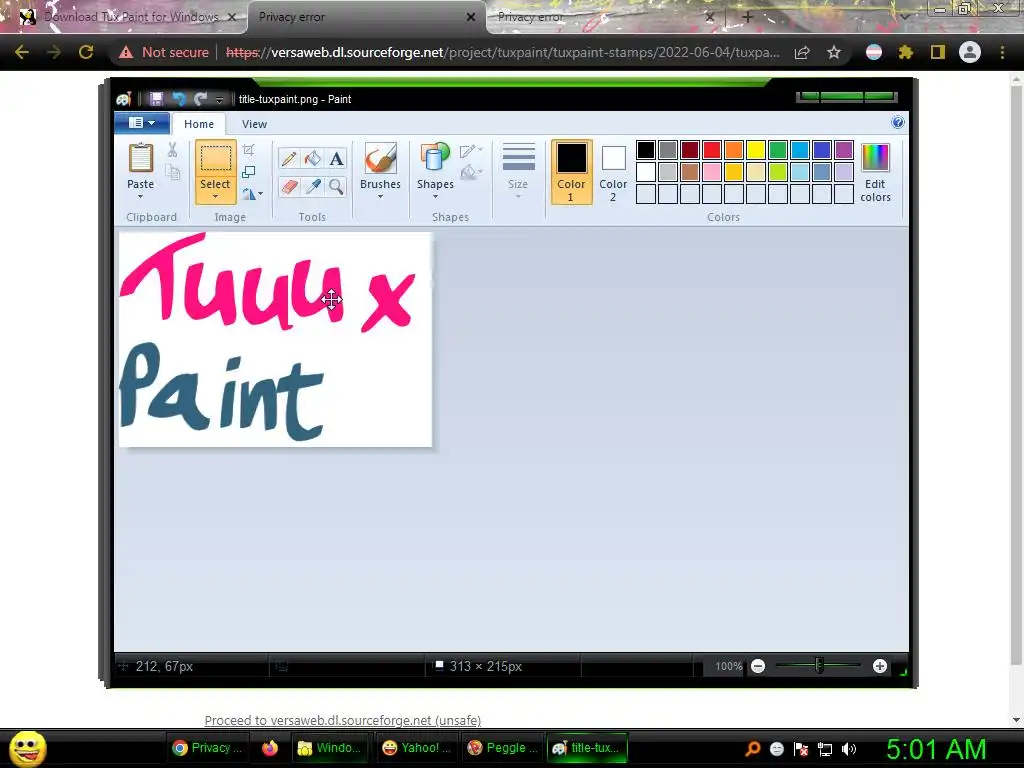Open the Paint file menu button
This screenshot has height=768, width=1024.
142,123
